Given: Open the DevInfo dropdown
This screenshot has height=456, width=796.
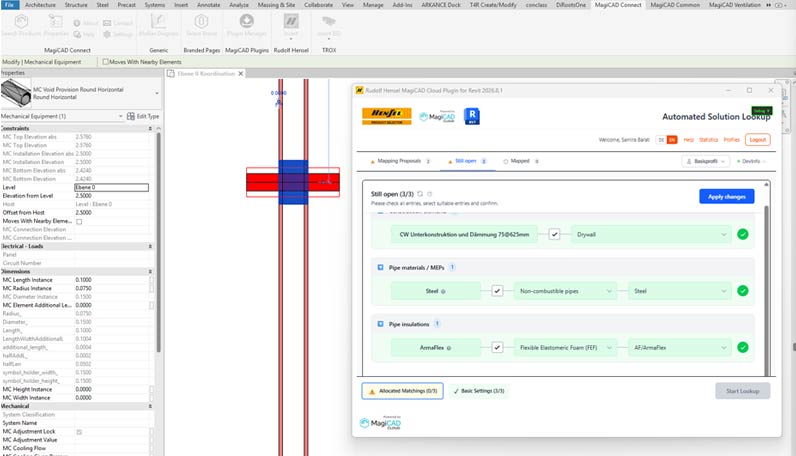Looking at the screenshot, I should coord(751,161).
